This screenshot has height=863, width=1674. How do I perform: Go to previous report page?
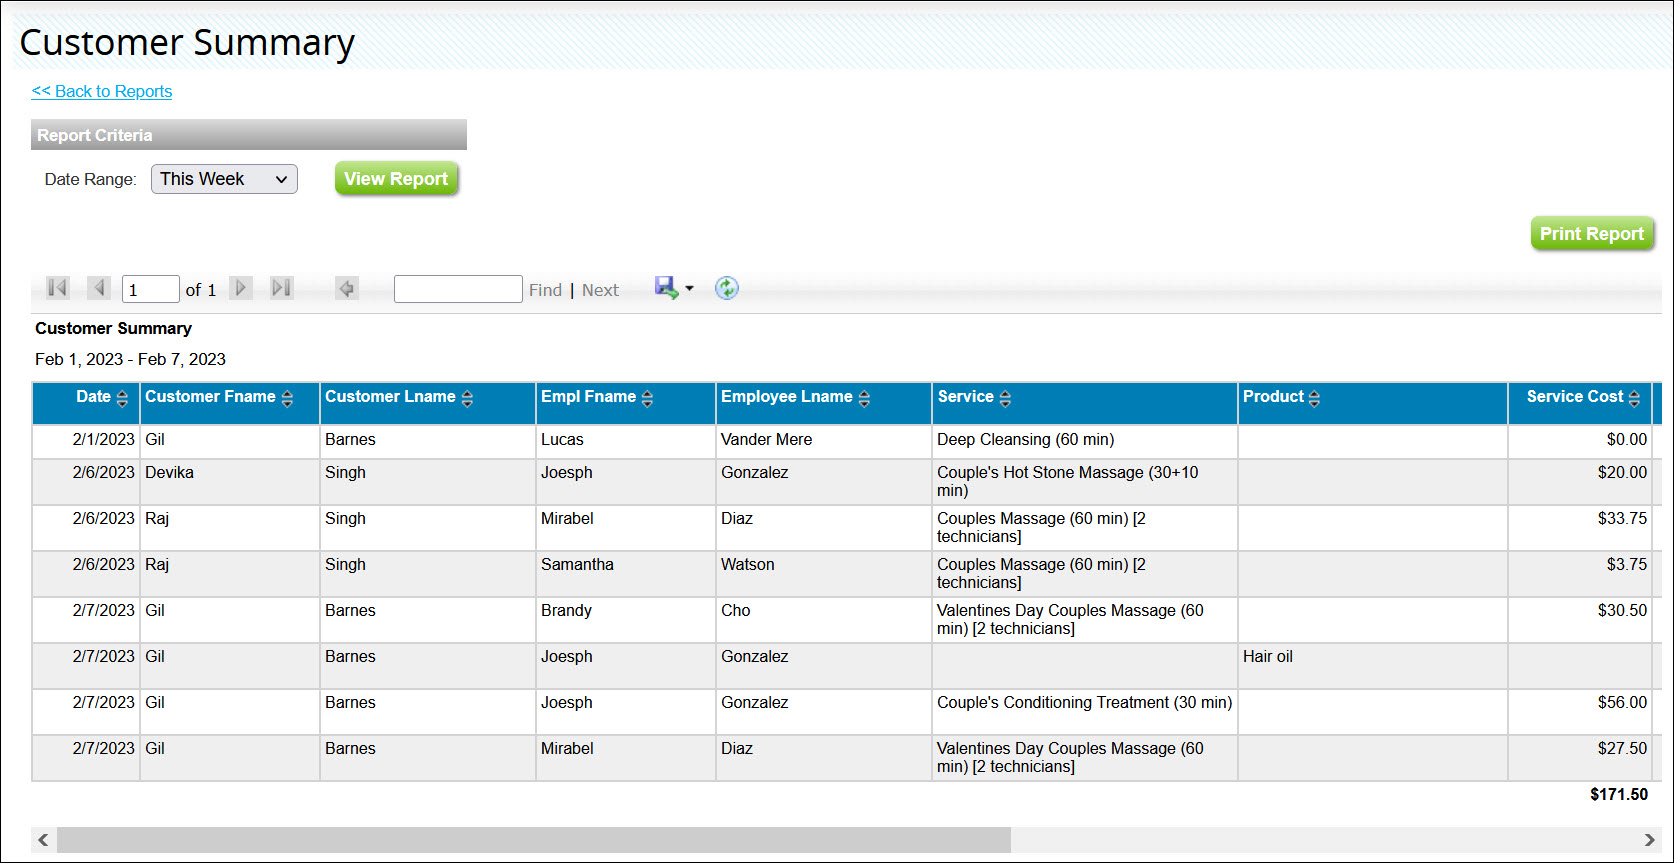click(99, 288)
